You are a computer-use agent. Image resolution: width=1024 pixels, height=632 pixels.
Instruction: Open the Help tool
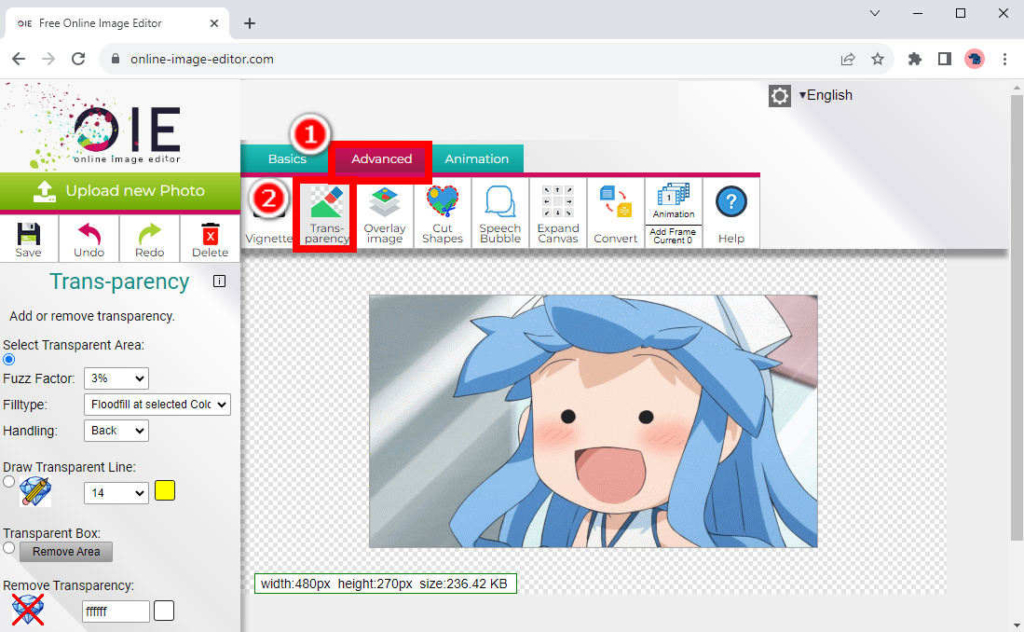[x=731, y=210]
